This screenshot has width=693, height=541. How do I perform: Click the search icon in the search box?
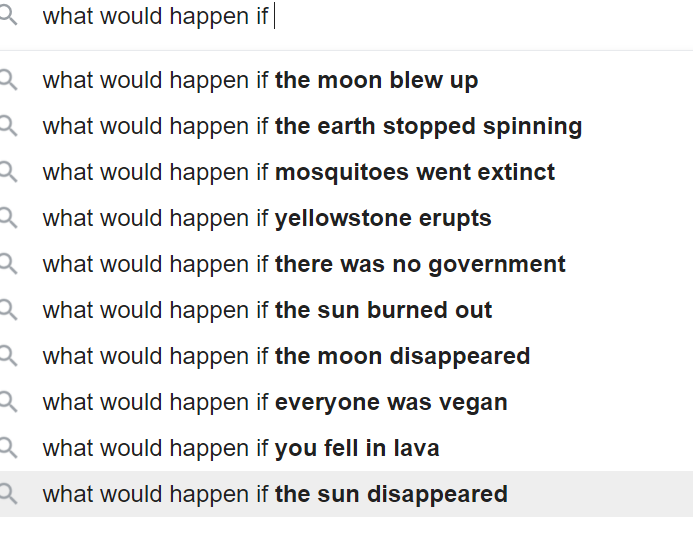click(8, 16)
